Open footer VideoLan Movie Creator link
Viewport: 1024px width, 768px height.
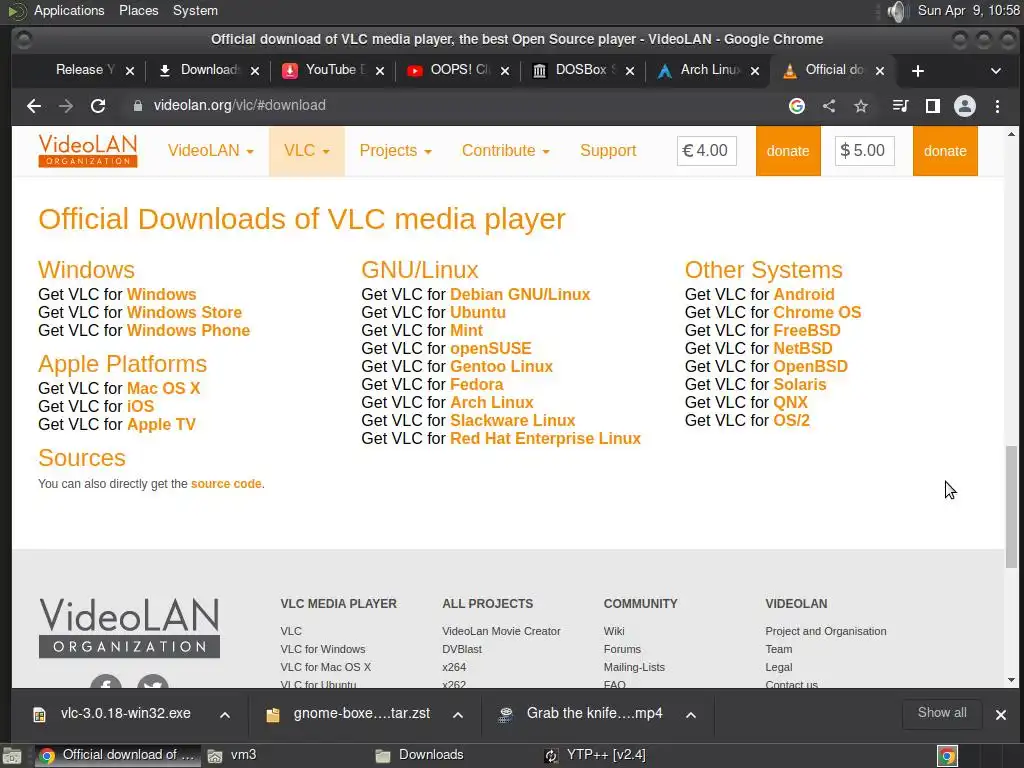pos(501,632)
